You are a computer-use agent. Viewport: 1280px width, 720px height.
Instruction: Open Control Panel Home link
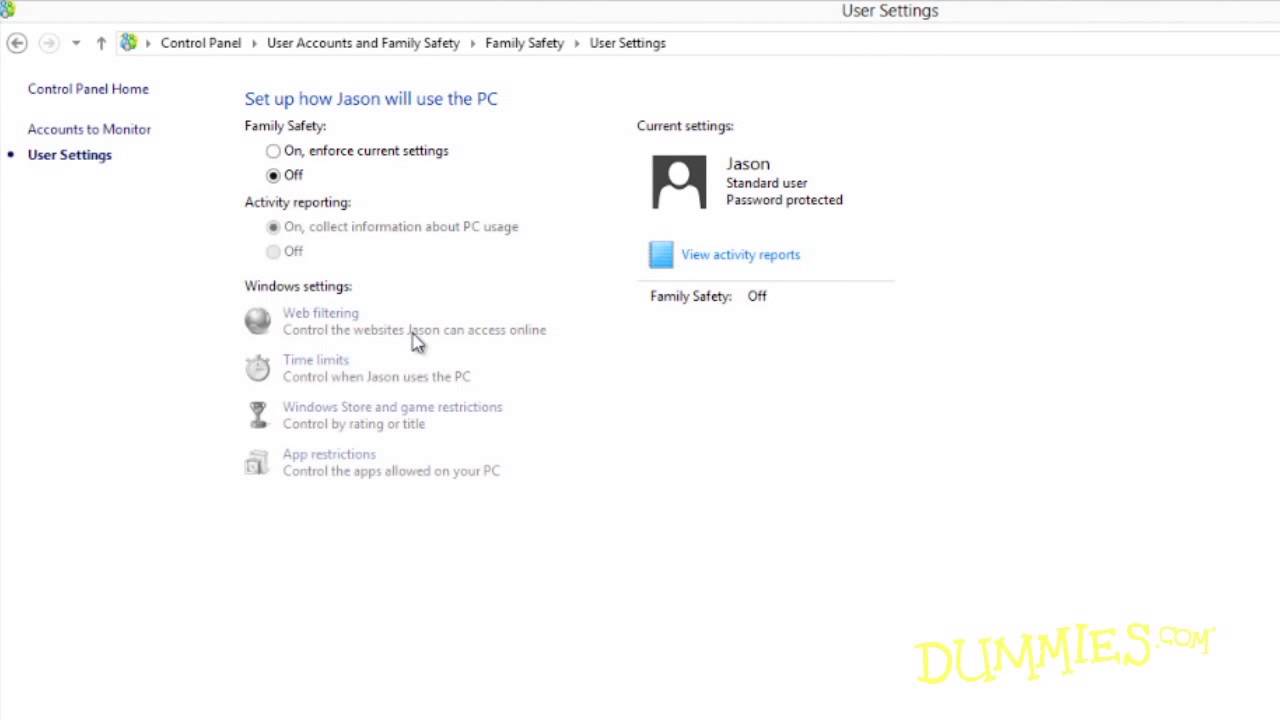click(x=88, y=89)
